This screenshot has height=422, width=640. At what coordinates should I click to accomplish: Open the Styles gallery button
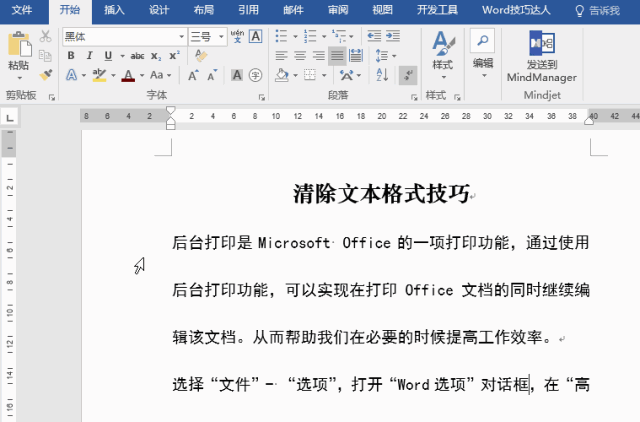443,55
